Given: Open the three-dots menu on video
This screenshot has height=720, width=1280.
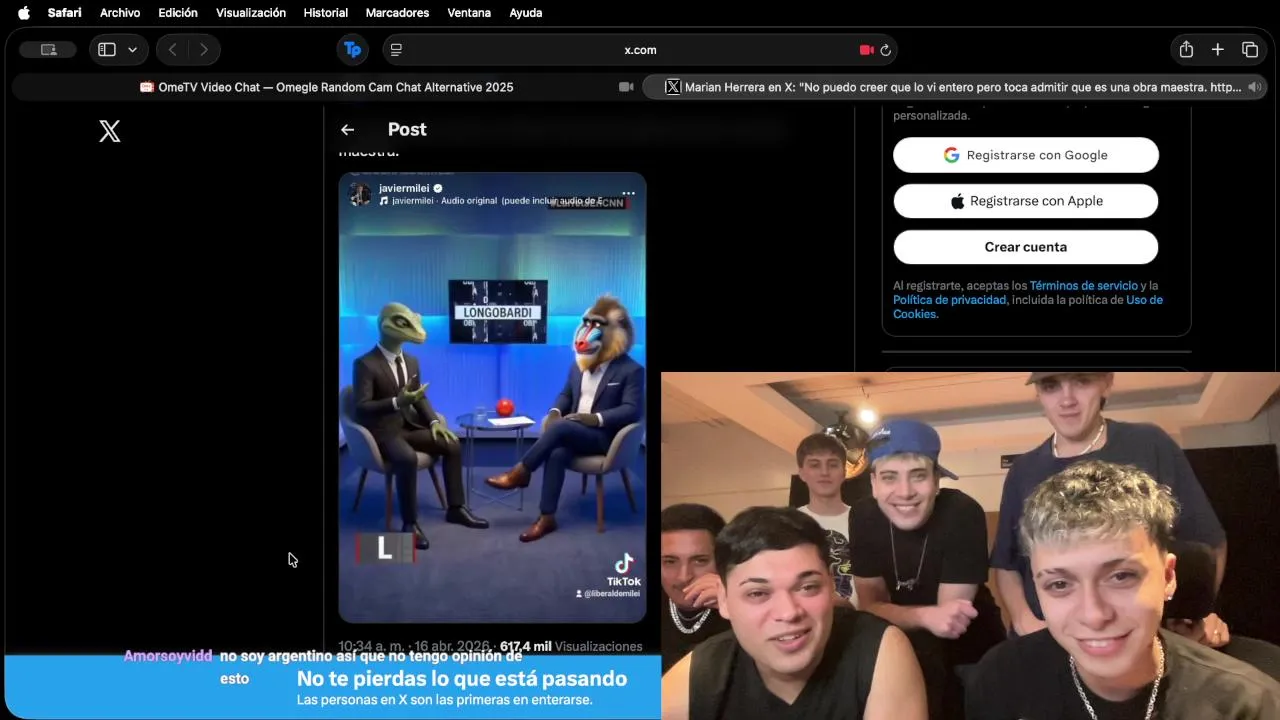Looking at the screenshot, I should 628,193.
